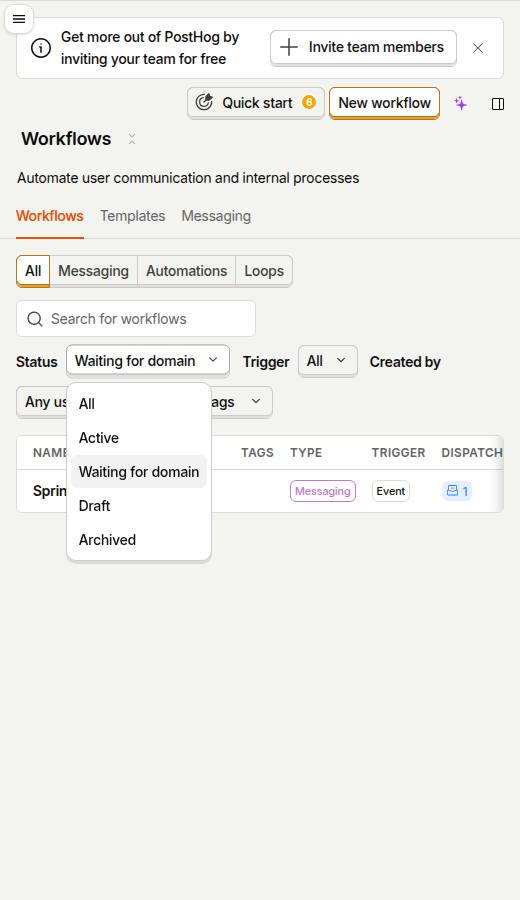This screenshot has height=900, width=520.
Task: Click the Created by label
Action: [x=405, y=362]
